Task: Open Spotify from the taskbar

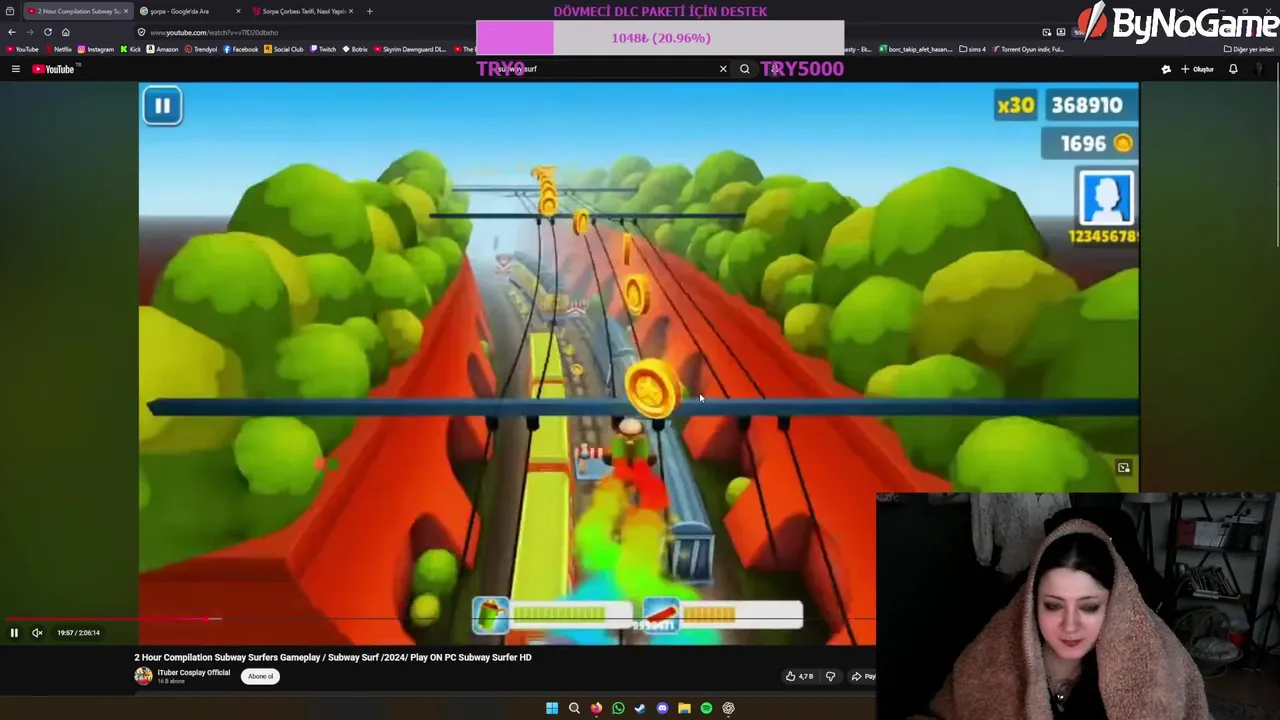Action: (x=706, y=708)
